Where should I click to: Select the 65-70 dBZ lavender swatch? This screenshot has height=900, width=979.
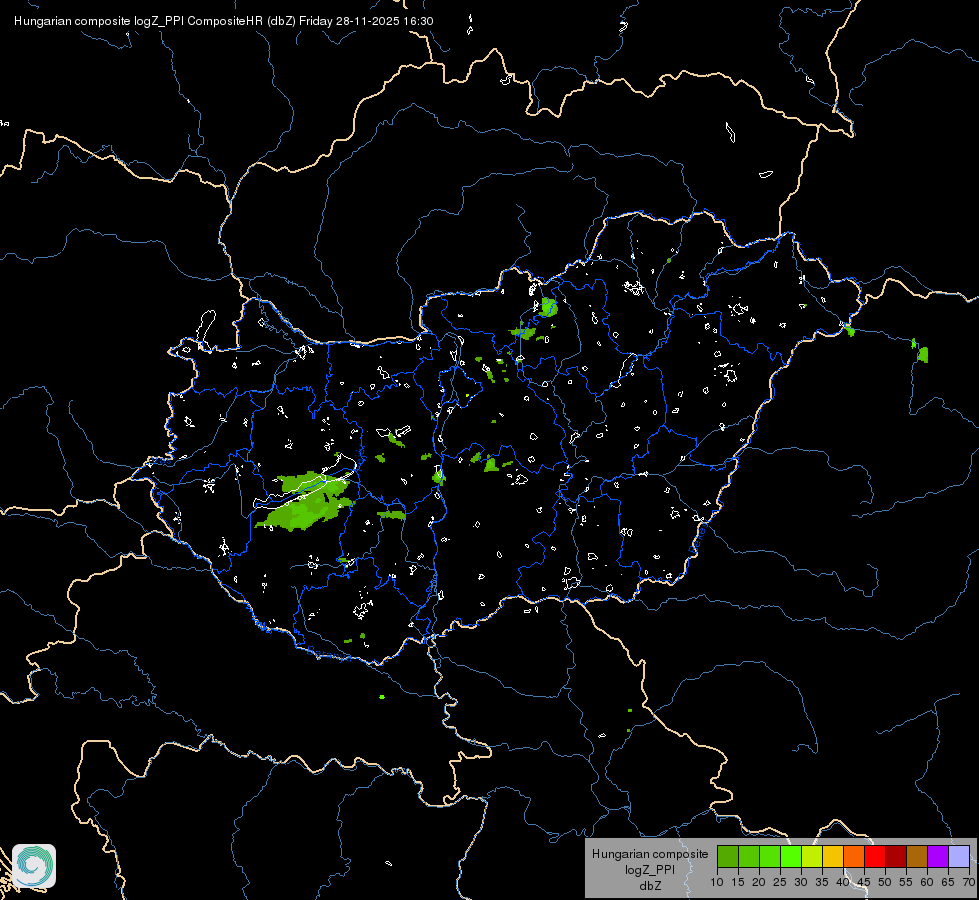(x=959, y=856)
